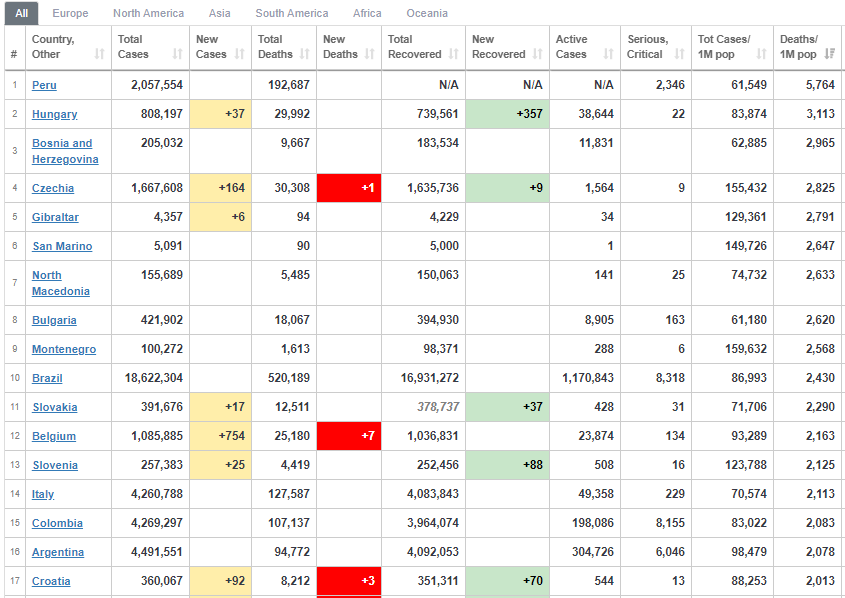Open the Peru country link
The height and width of the screenshot is (598, 845).
pyautogui.click(x=44, y=85)
